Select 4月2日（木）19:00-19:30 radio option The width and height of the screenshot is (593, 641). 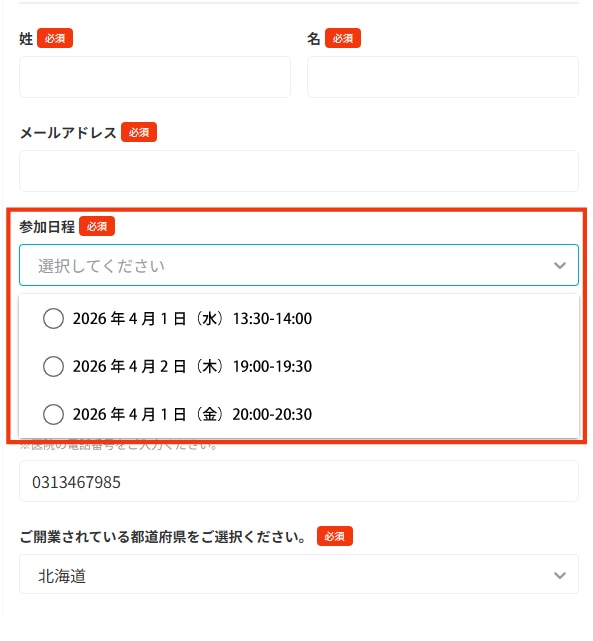pyautogui.click(x=54, y=366)
